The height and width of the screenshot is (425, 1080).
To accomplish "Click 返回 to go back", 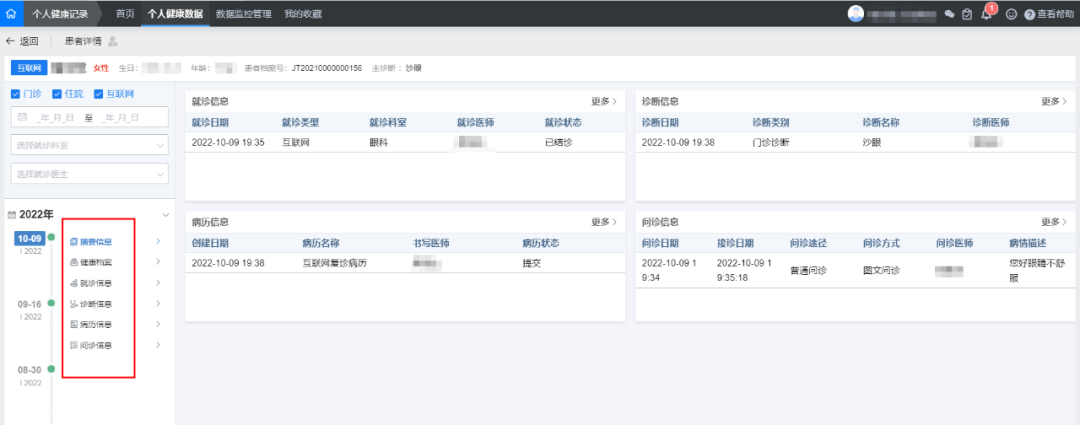I will (x=29, y=41).
